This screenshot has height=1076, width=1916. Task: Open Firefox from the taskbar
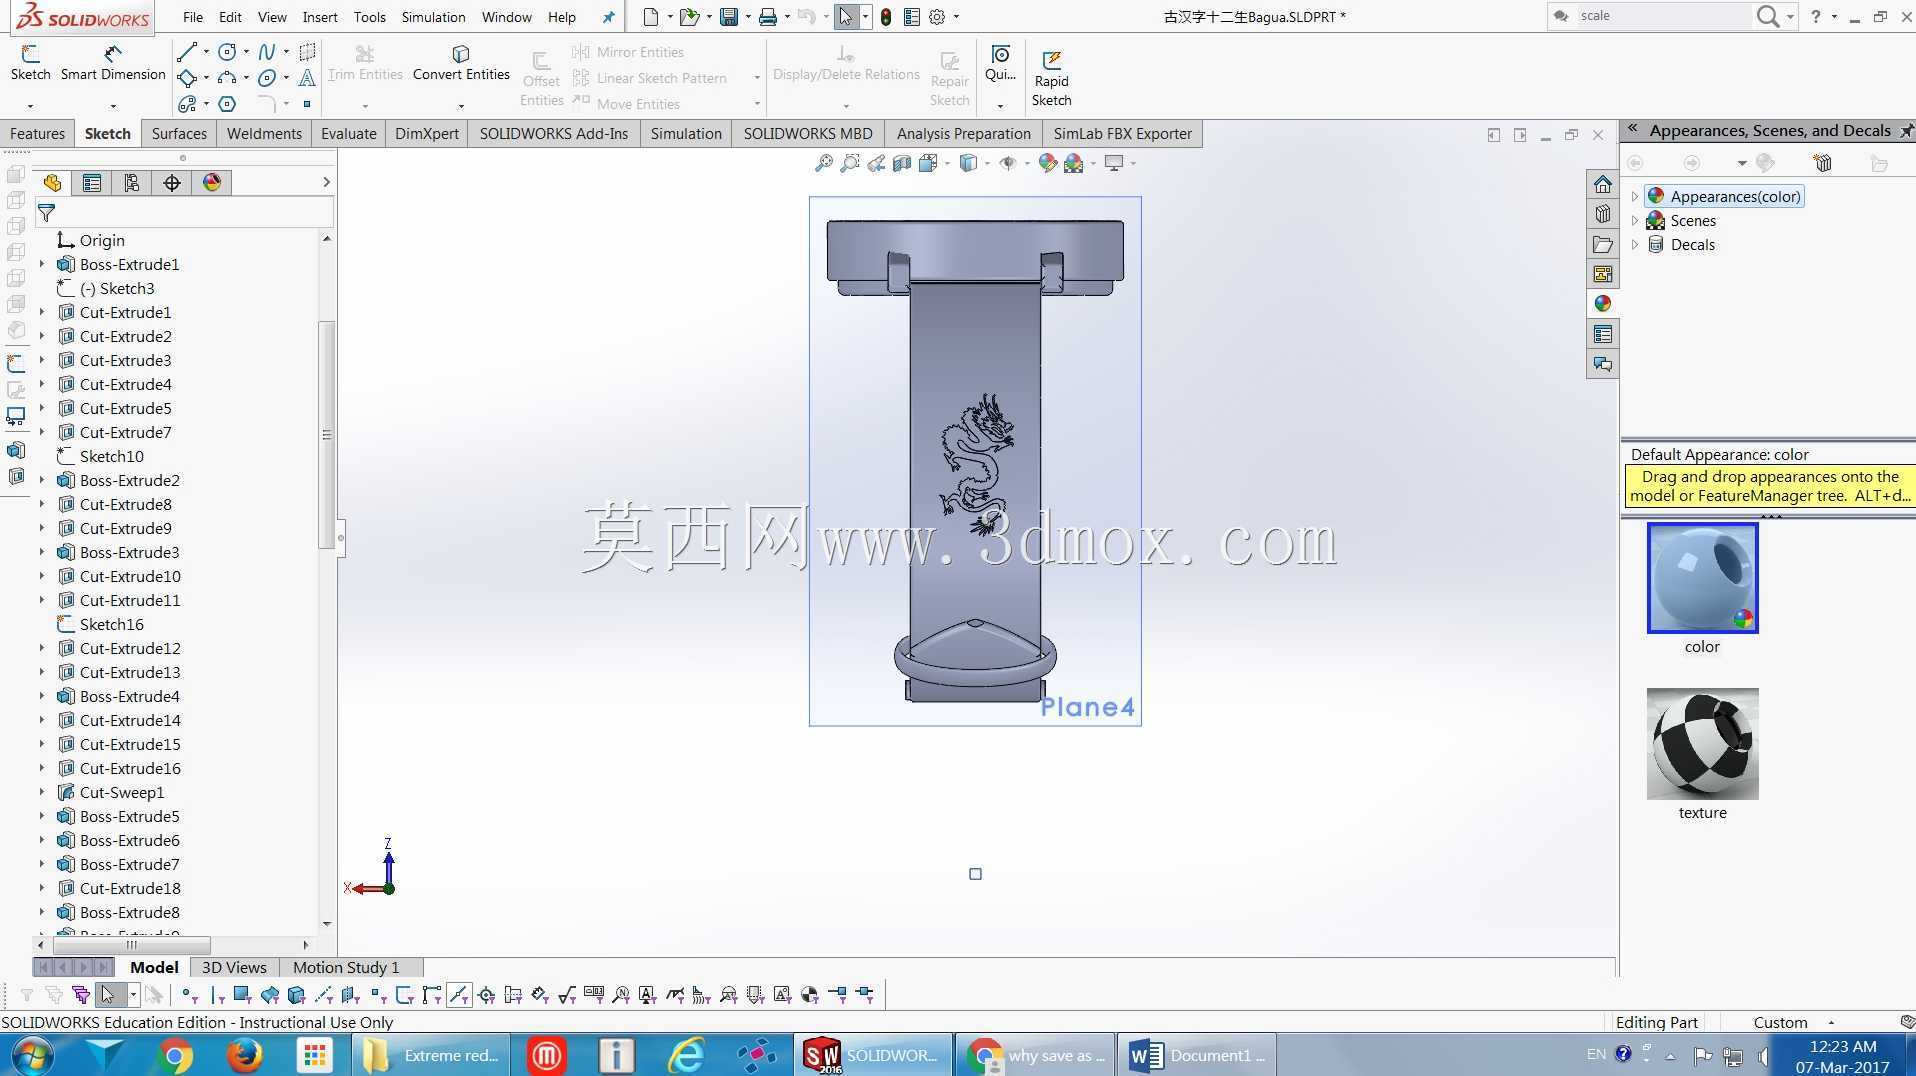244,1055
